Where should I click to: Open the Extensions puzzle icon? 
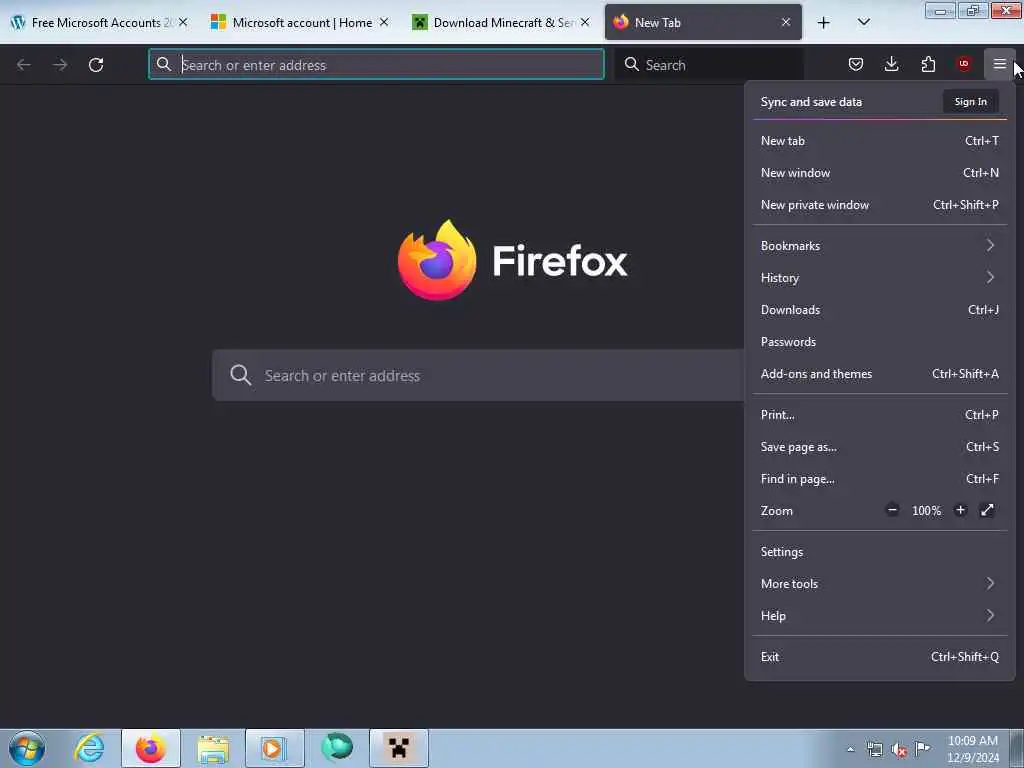point(928,64)
